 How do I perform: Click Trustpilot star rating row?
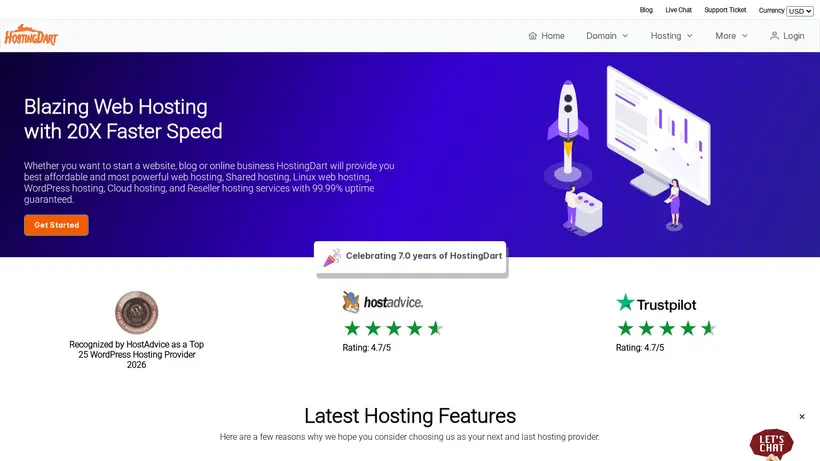click(x=666, y=329)
